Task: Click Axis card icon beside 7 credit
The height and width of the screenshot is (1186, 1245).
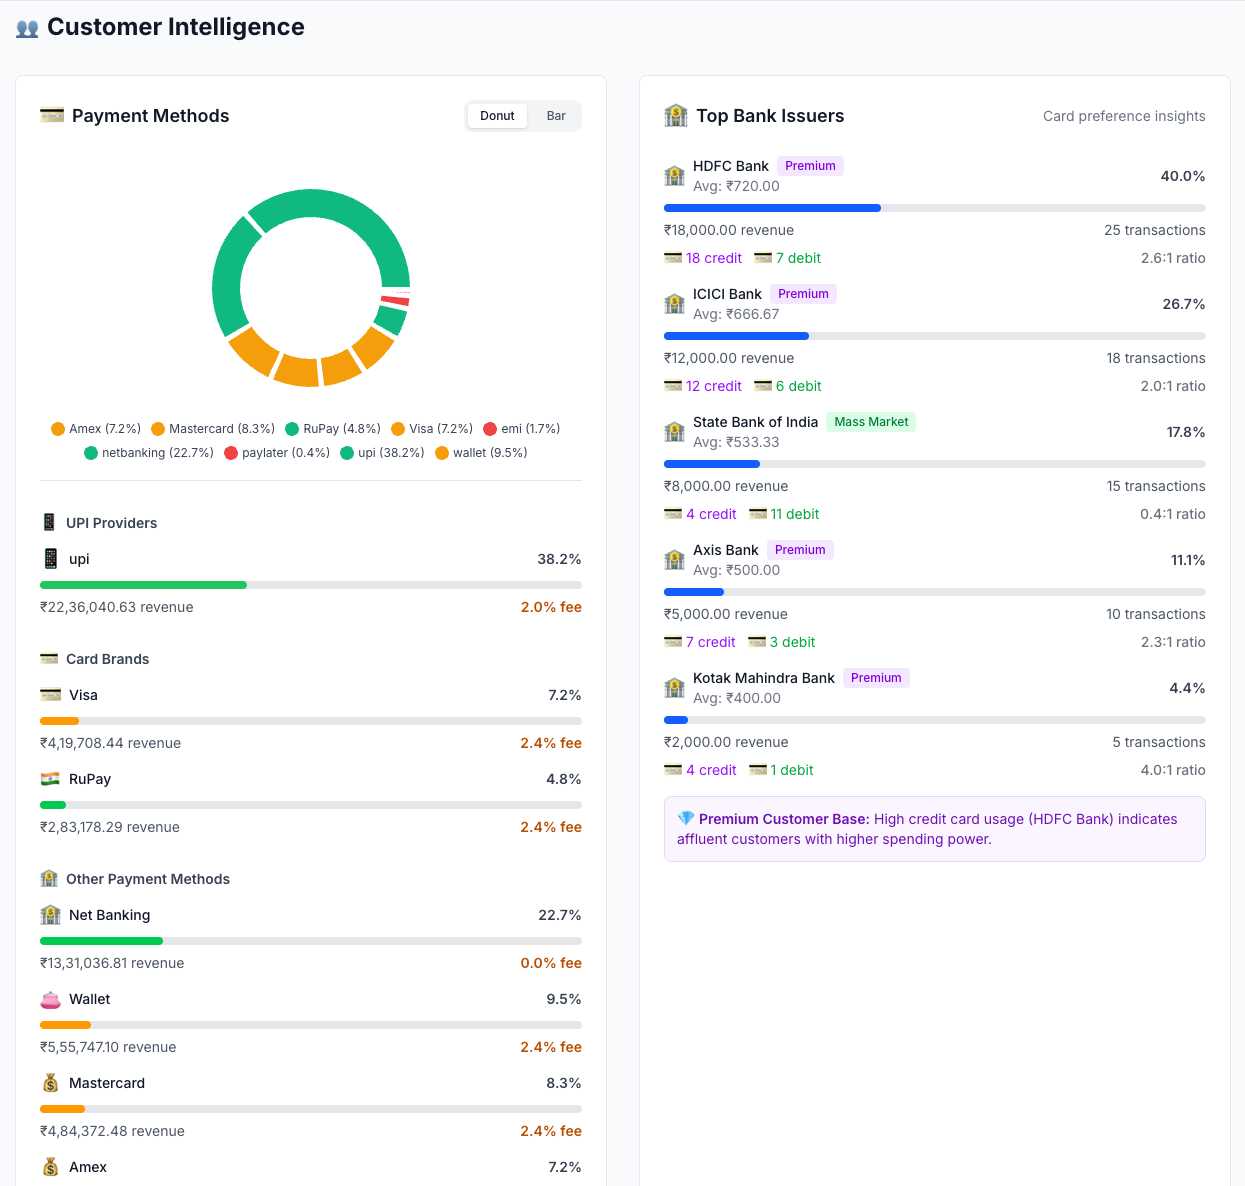Action: pyautogui.click(x=673, y=642)
